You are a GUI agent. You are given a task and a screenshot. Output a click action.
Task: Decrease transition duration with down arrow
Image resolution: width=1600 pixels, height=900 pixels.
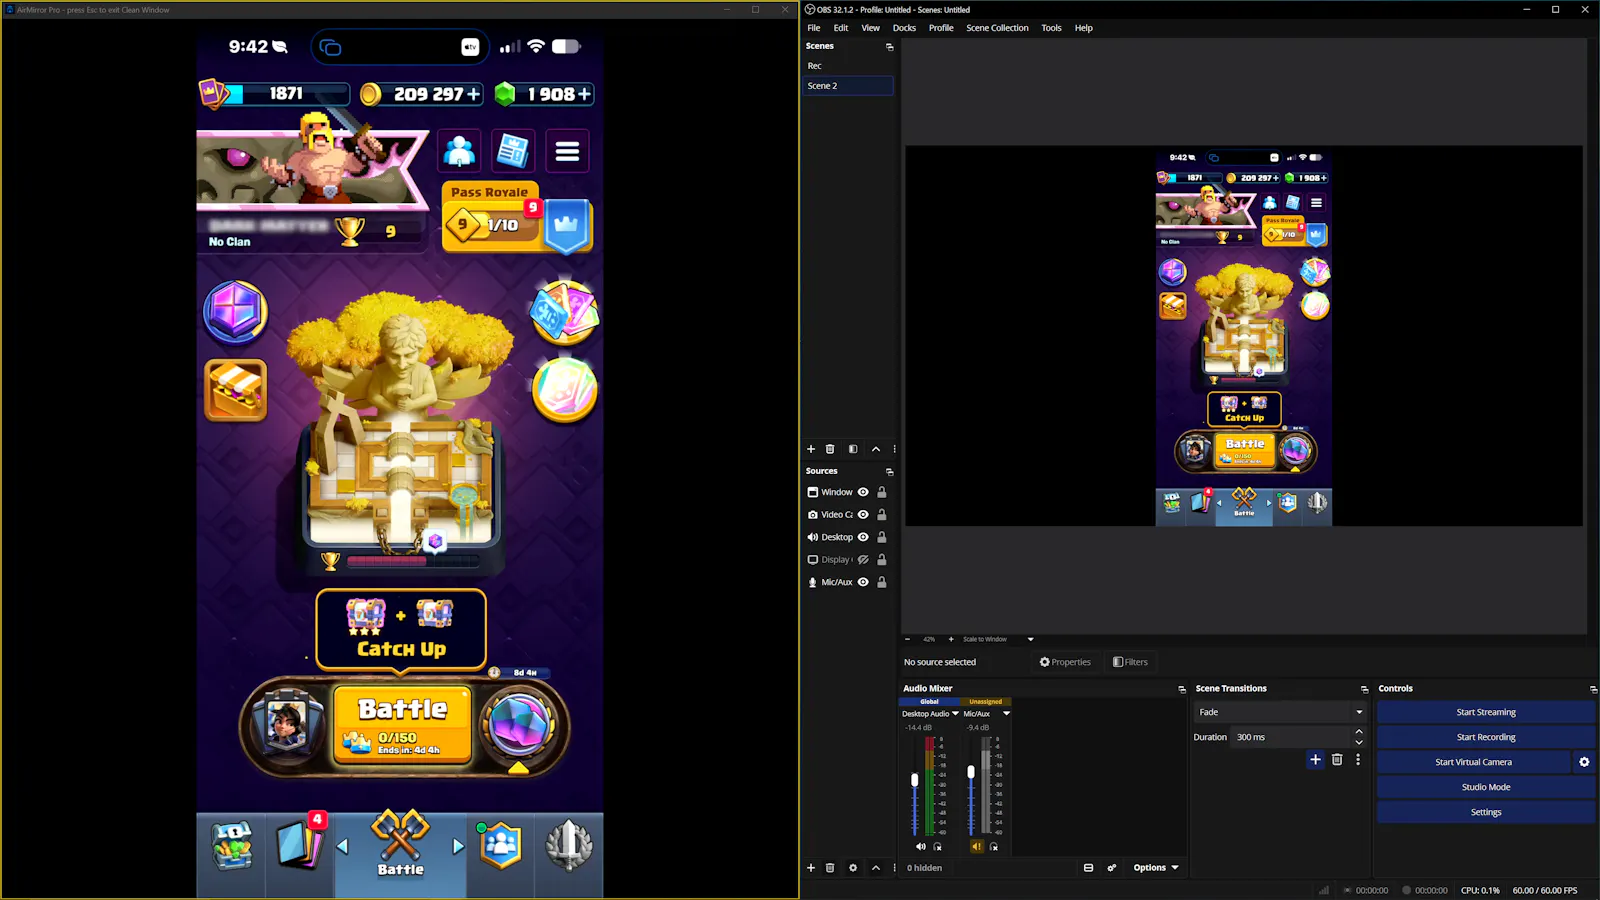click(x=1359, y=742)
